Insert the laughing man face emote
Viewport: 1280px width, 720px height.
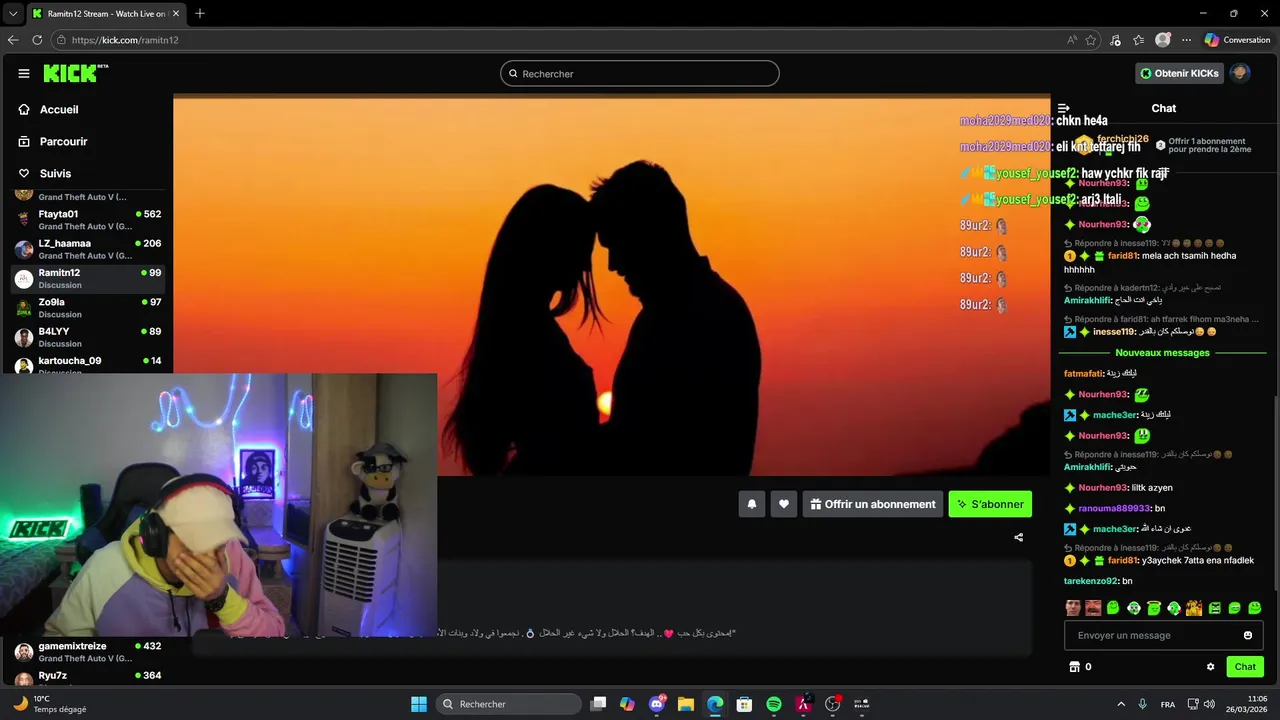[x=1093, y=608]
